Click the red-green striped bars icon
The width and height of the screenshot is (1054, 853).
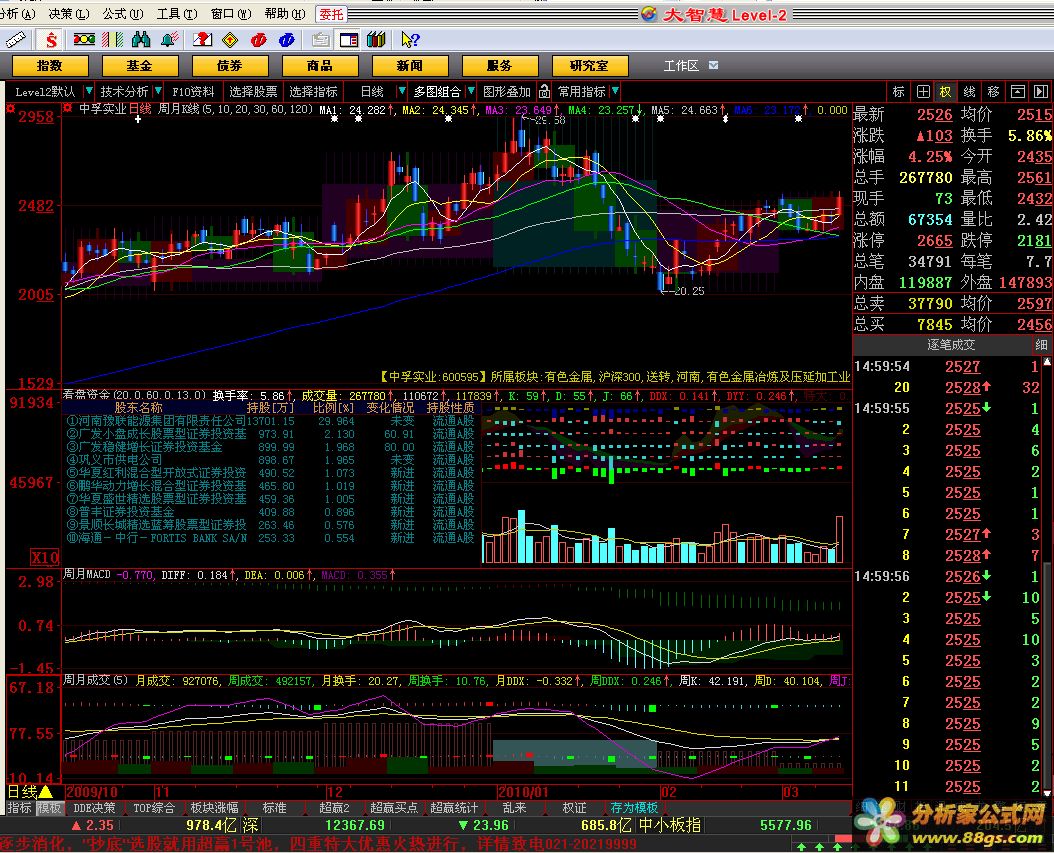click(112, 40)
